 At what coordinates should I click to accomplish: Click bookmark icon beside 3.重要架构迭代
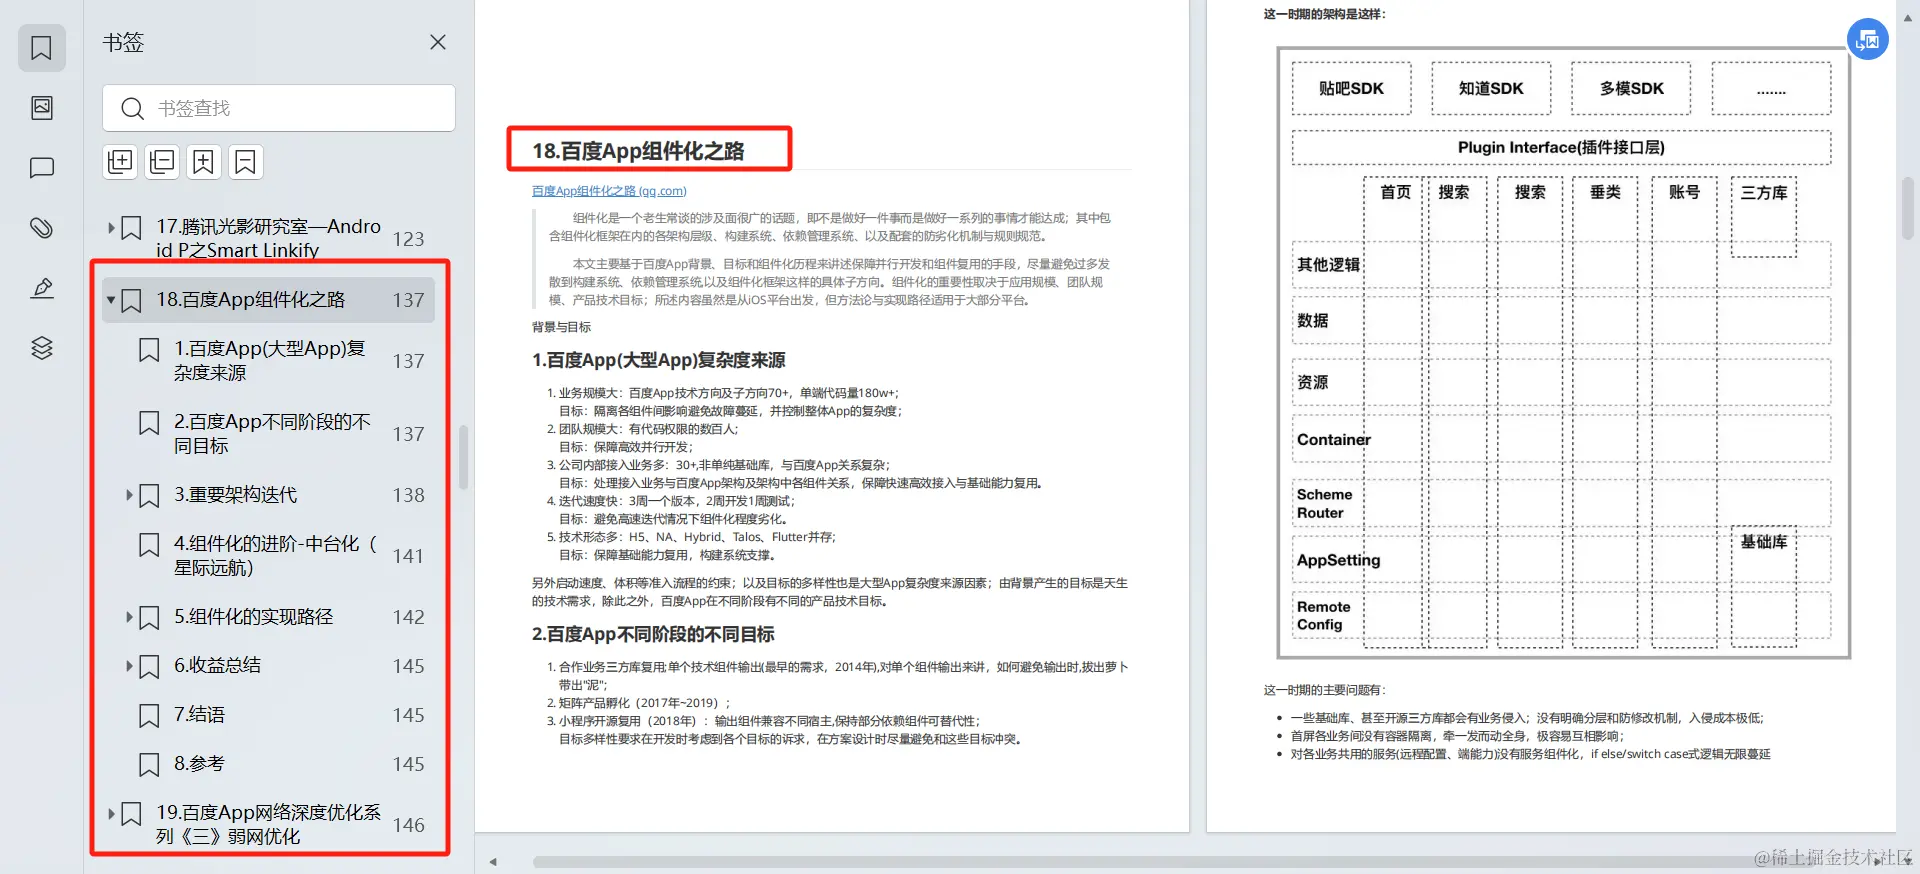[149, 496]
